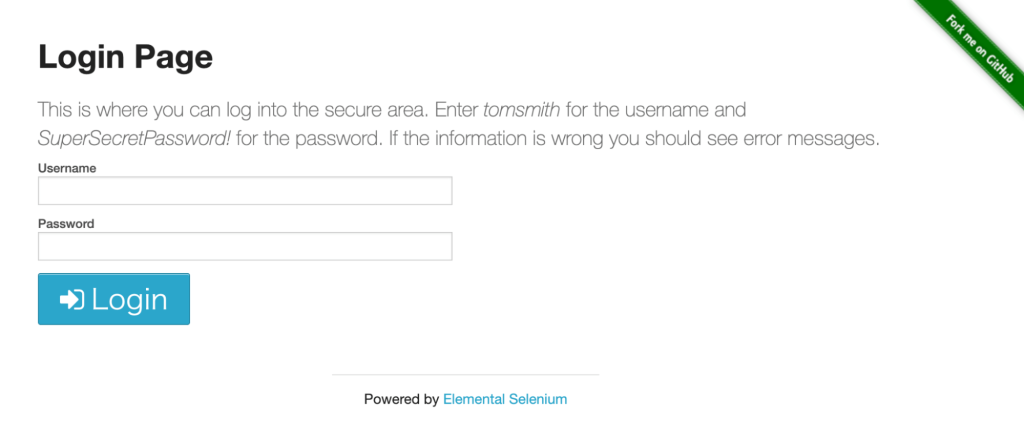Click the horizontal divider above the footer

pos(465,374)
